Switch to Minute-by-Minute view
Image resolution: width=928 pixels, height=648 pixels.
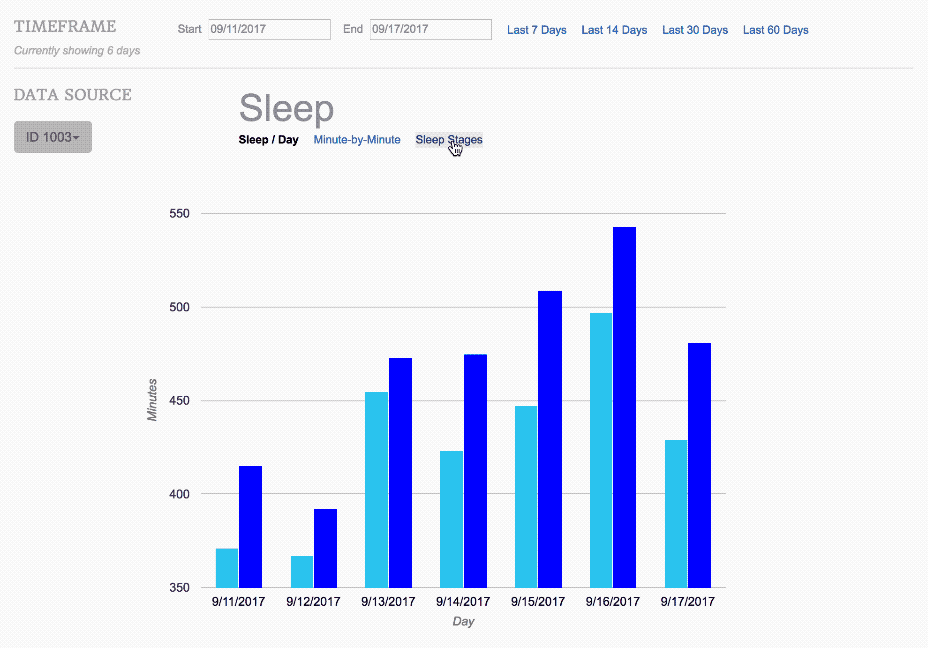357,140
